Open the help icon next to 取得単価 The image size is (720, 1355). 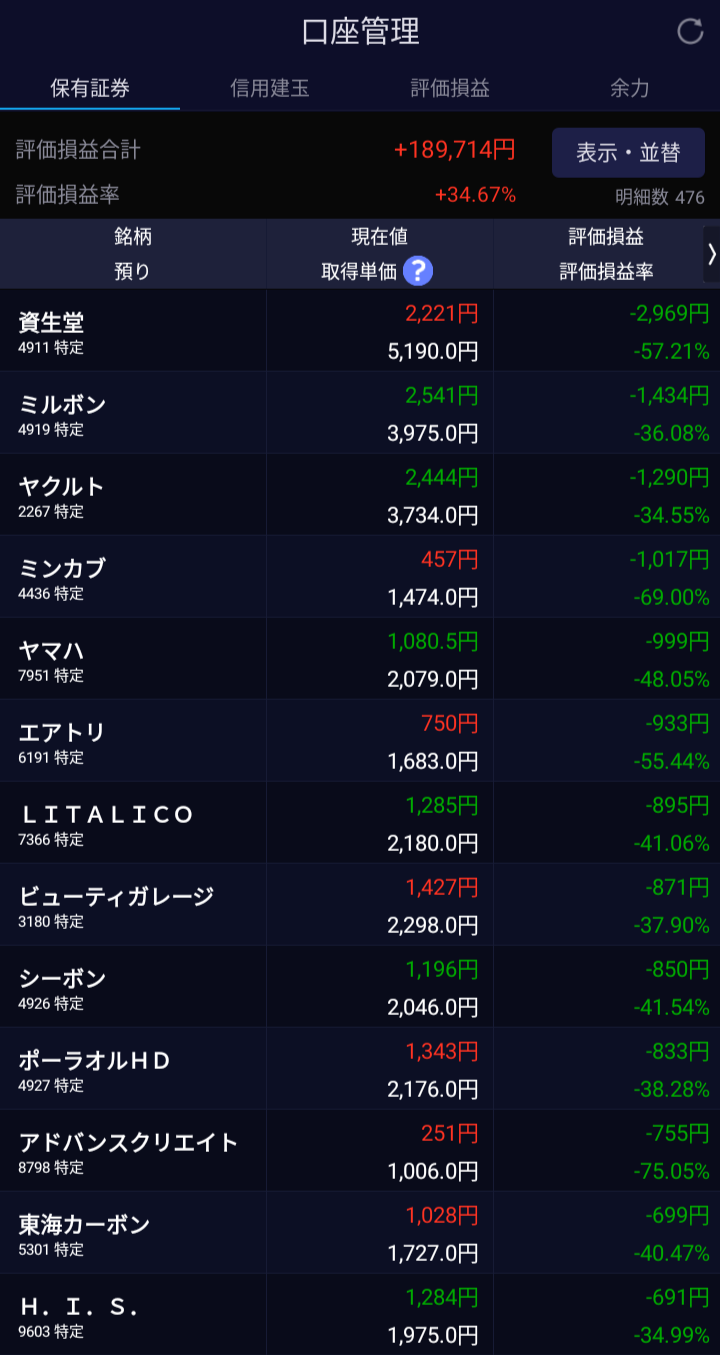(x=417, y=270)
